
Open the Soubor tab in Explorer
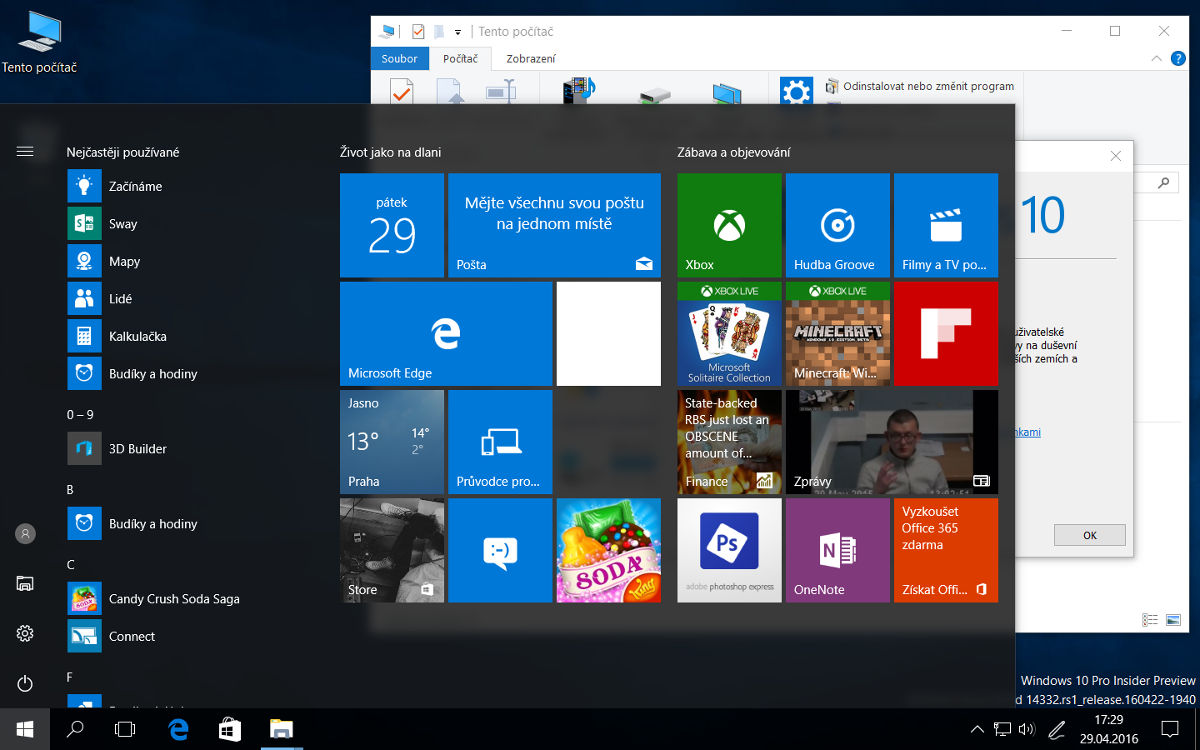pyautogui.click(x=400, y=58)
